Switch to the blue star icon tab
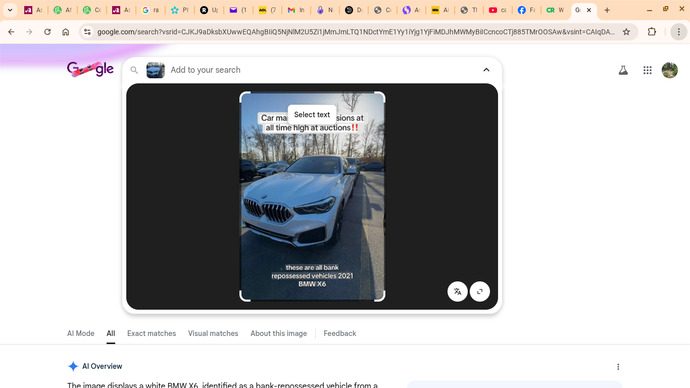690x388 pixels. point(180,10)
